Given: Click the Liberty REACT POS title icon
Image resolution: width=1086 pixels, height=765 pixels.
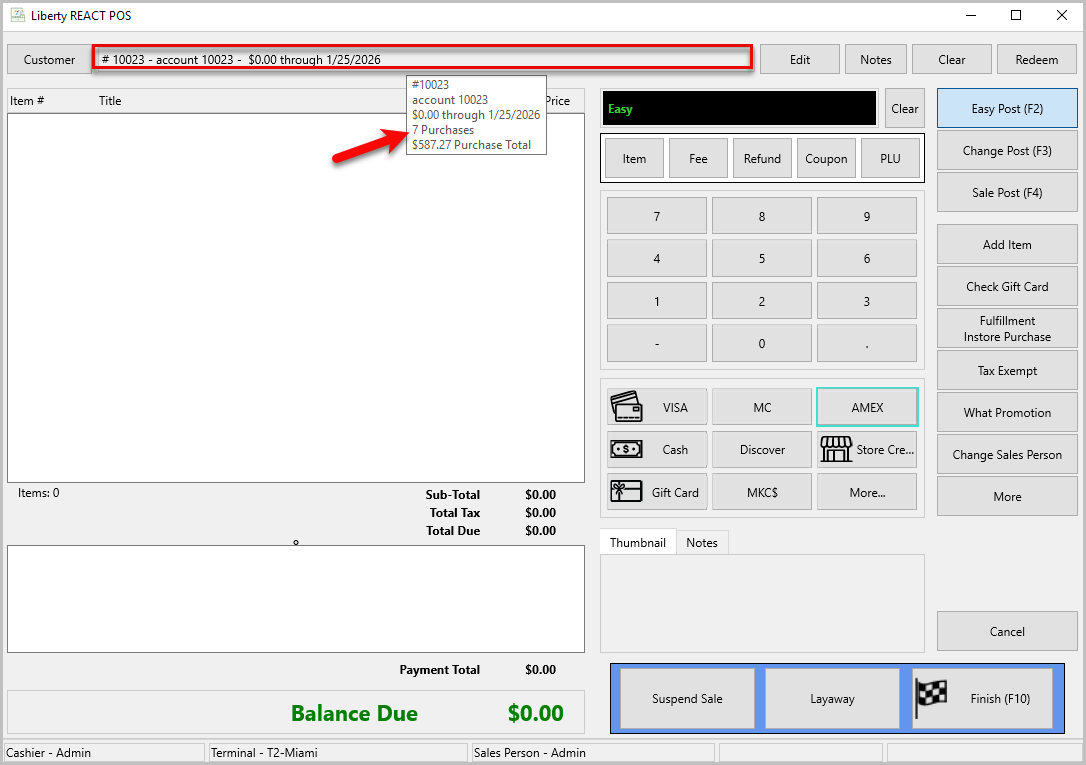Looking at the screenshot, I should point(17,15).
